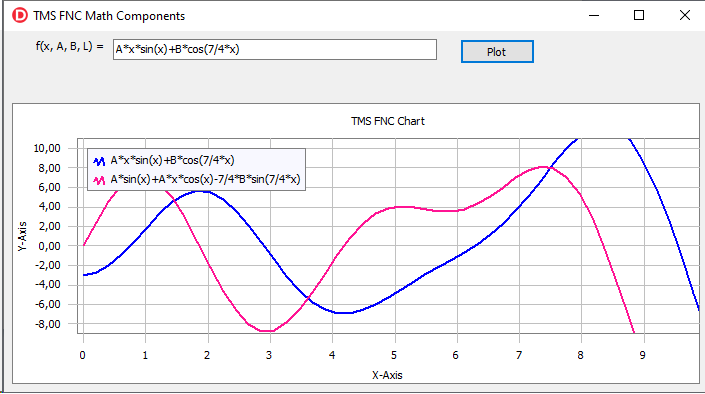The width and height of the screenshot is (705, 394).
Task: Click the X-axis tick label 5
Action: (x=394, y=355)
